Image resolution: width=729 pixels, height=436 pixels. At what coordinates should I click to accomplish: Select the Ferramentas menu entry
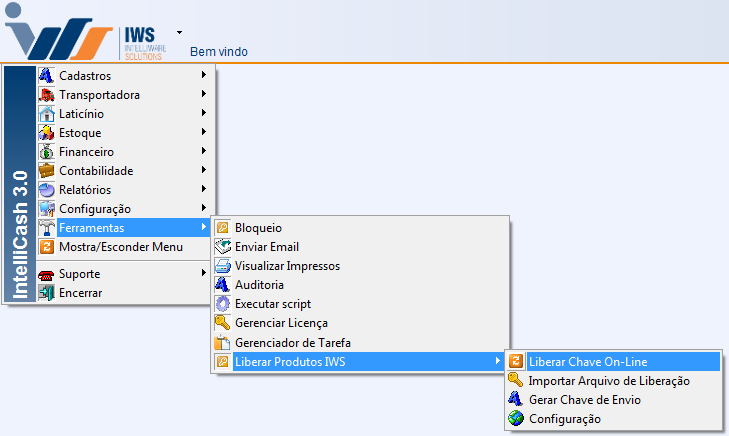[124, 228]
